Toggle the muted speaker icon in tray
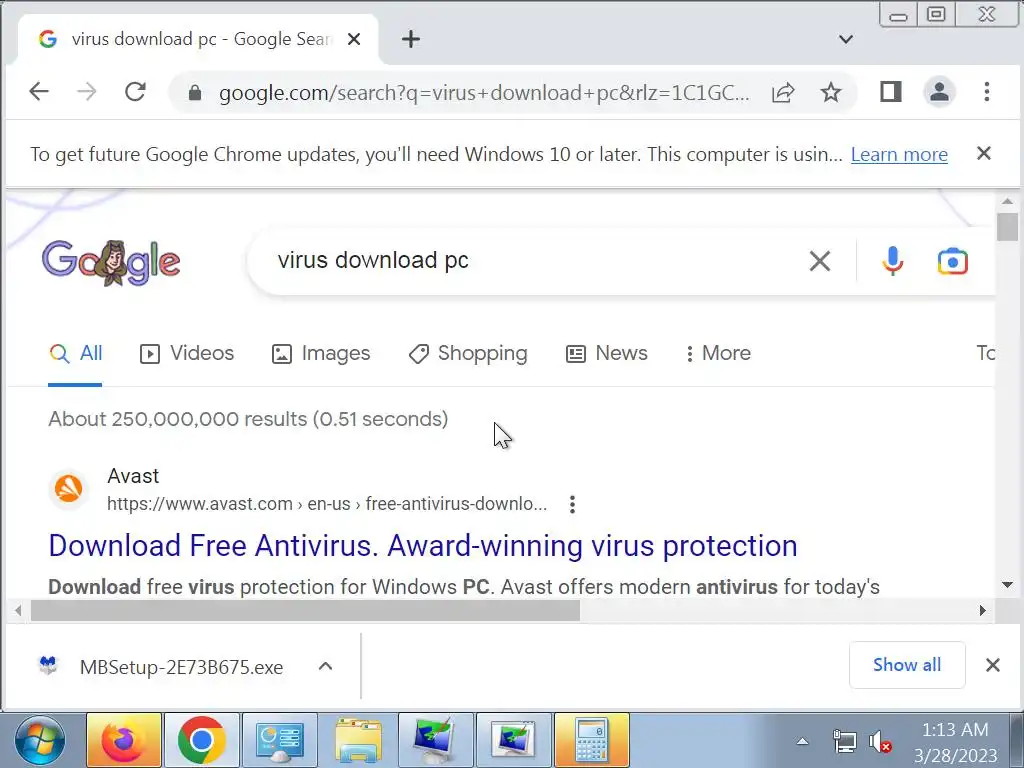 coord(880,742)
